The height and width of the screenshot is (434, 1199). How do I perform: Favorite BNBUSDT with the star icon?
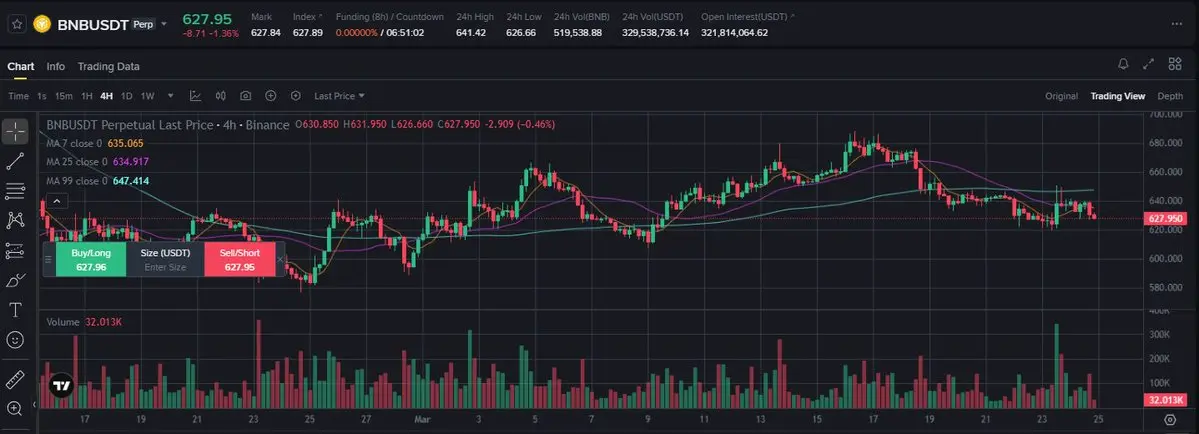coord(17,24)
